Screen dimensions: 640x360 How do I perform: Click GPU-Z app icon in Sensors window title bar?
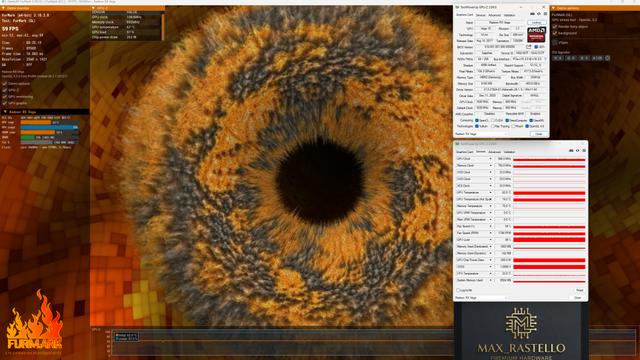click(457, 144)
